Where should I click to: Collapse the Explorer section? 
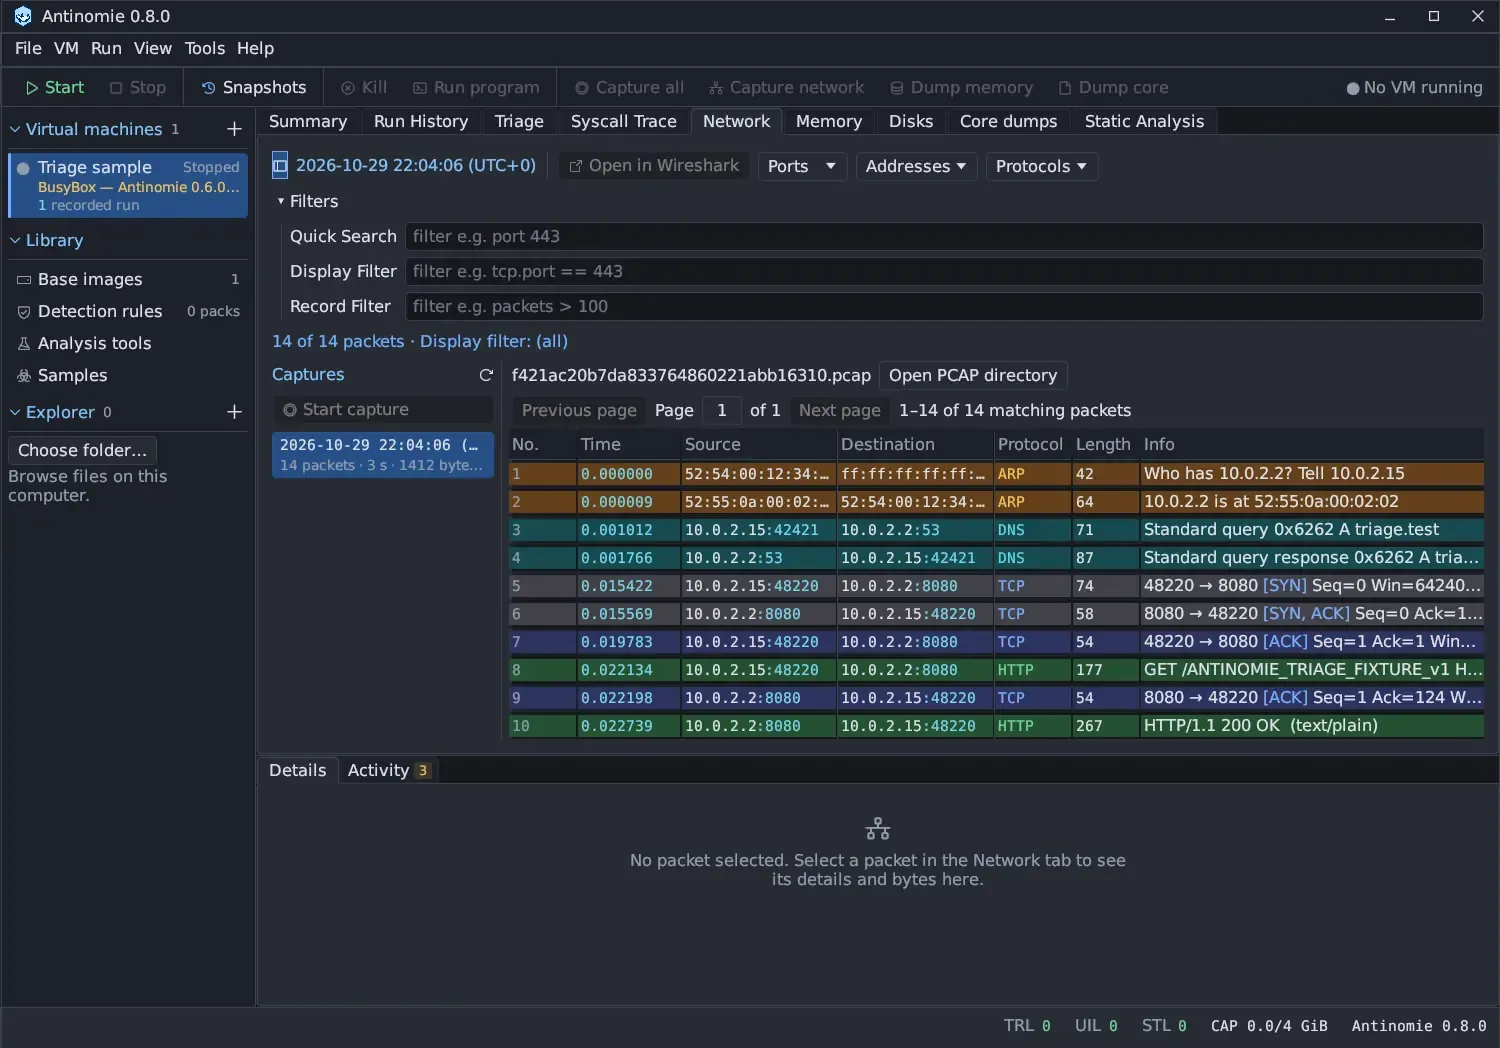pyautogui.click(x=15, y=412)
